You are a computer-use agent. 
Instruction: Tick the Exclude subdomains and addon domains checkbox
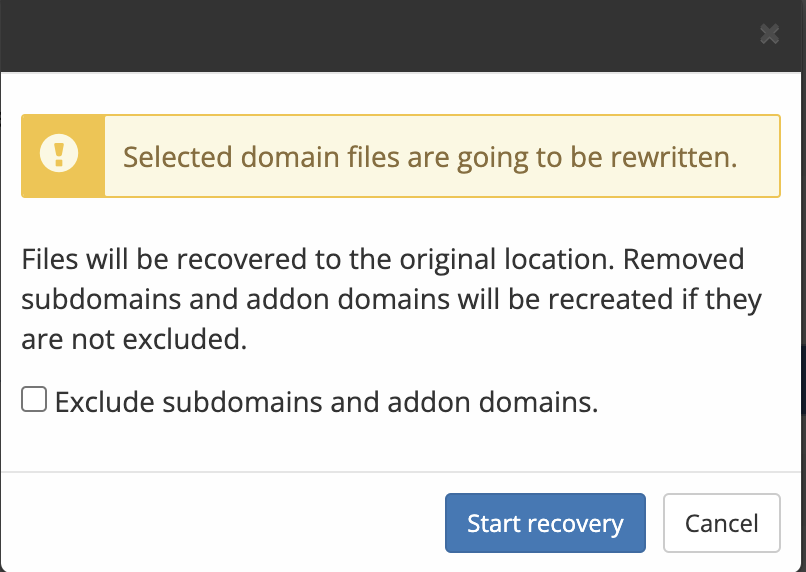pos(34,399)
